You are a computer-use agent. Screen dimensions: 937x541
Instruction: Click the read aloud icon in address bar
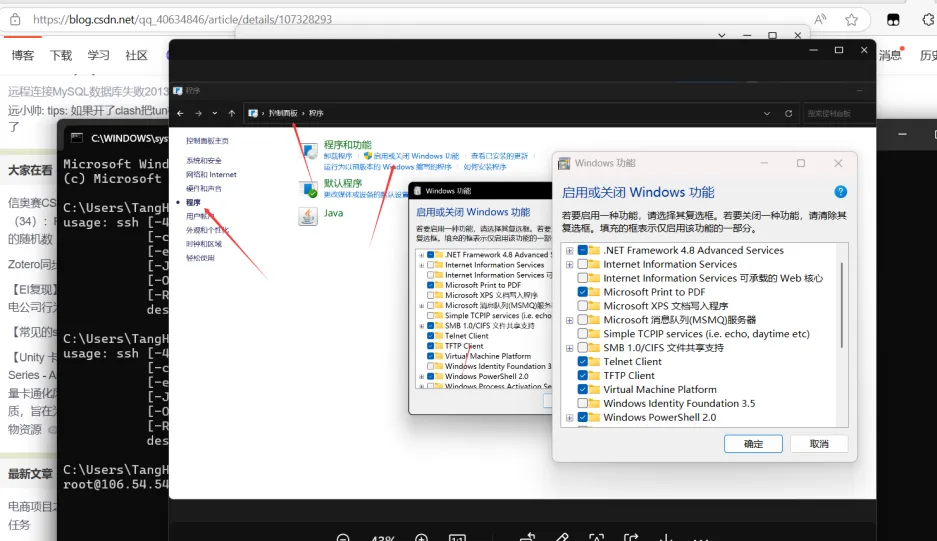(x=820, y=19)
